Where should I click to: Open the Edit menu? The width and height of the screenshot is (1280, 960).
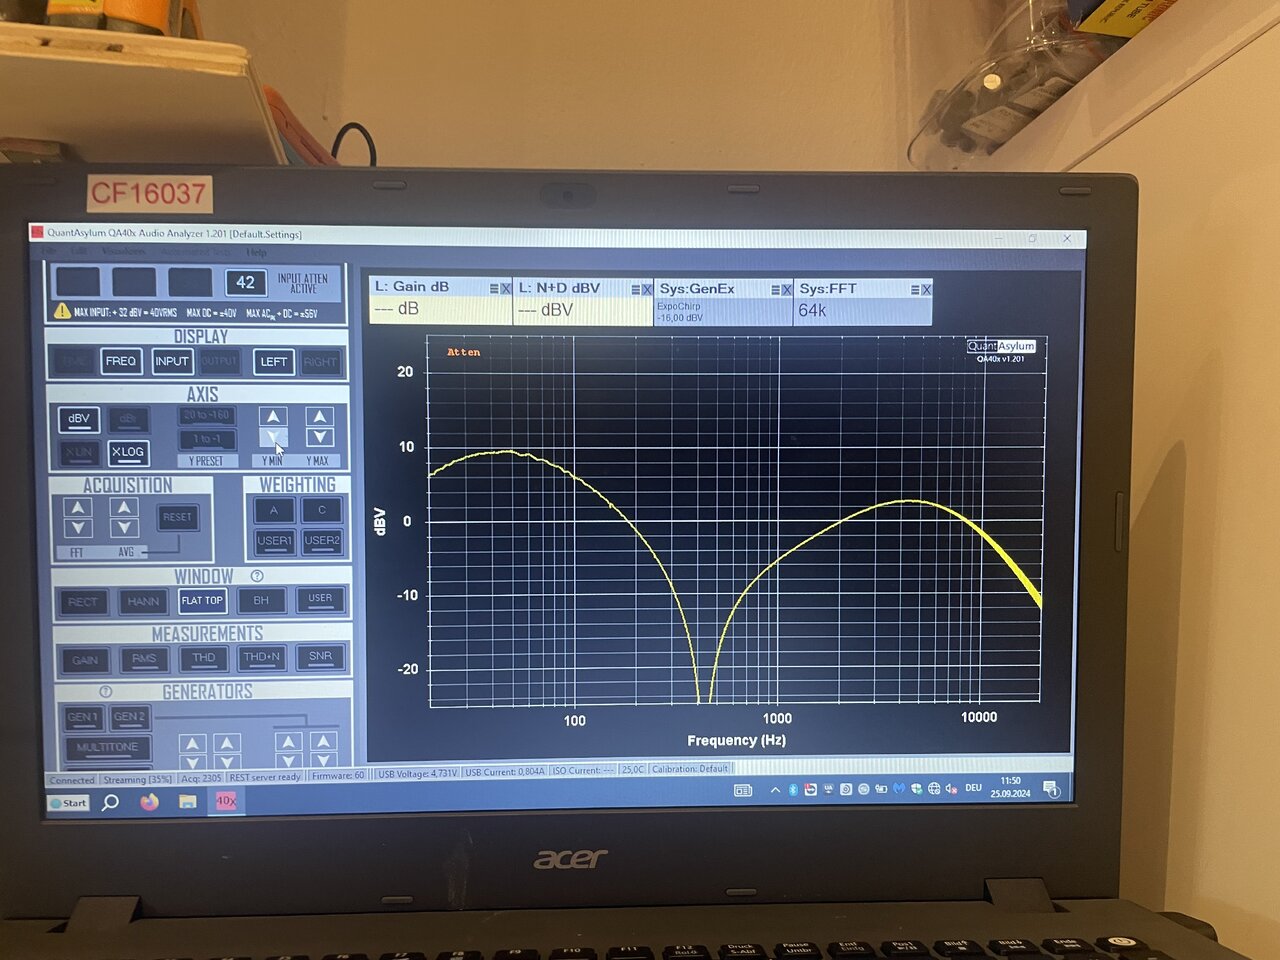tap(80, 251)
